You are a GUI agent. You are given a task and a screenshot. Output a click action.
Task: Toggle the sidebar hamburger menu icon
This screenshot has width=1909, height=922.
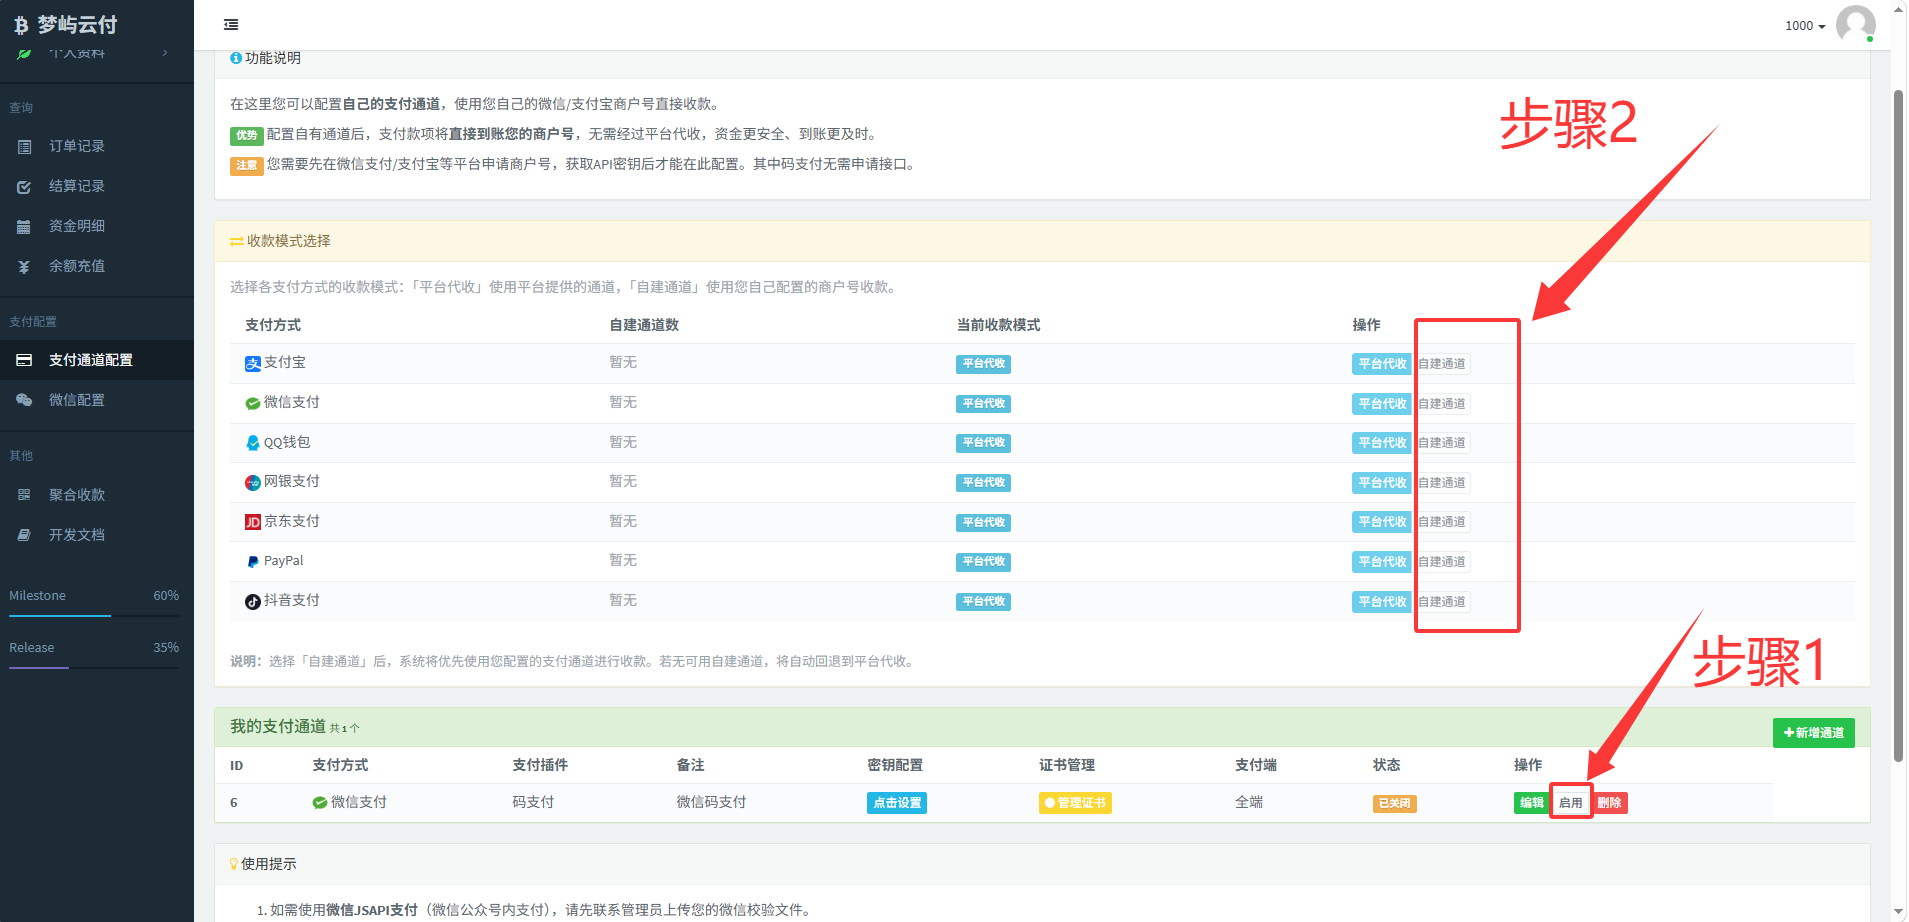(x=231, y=25)
